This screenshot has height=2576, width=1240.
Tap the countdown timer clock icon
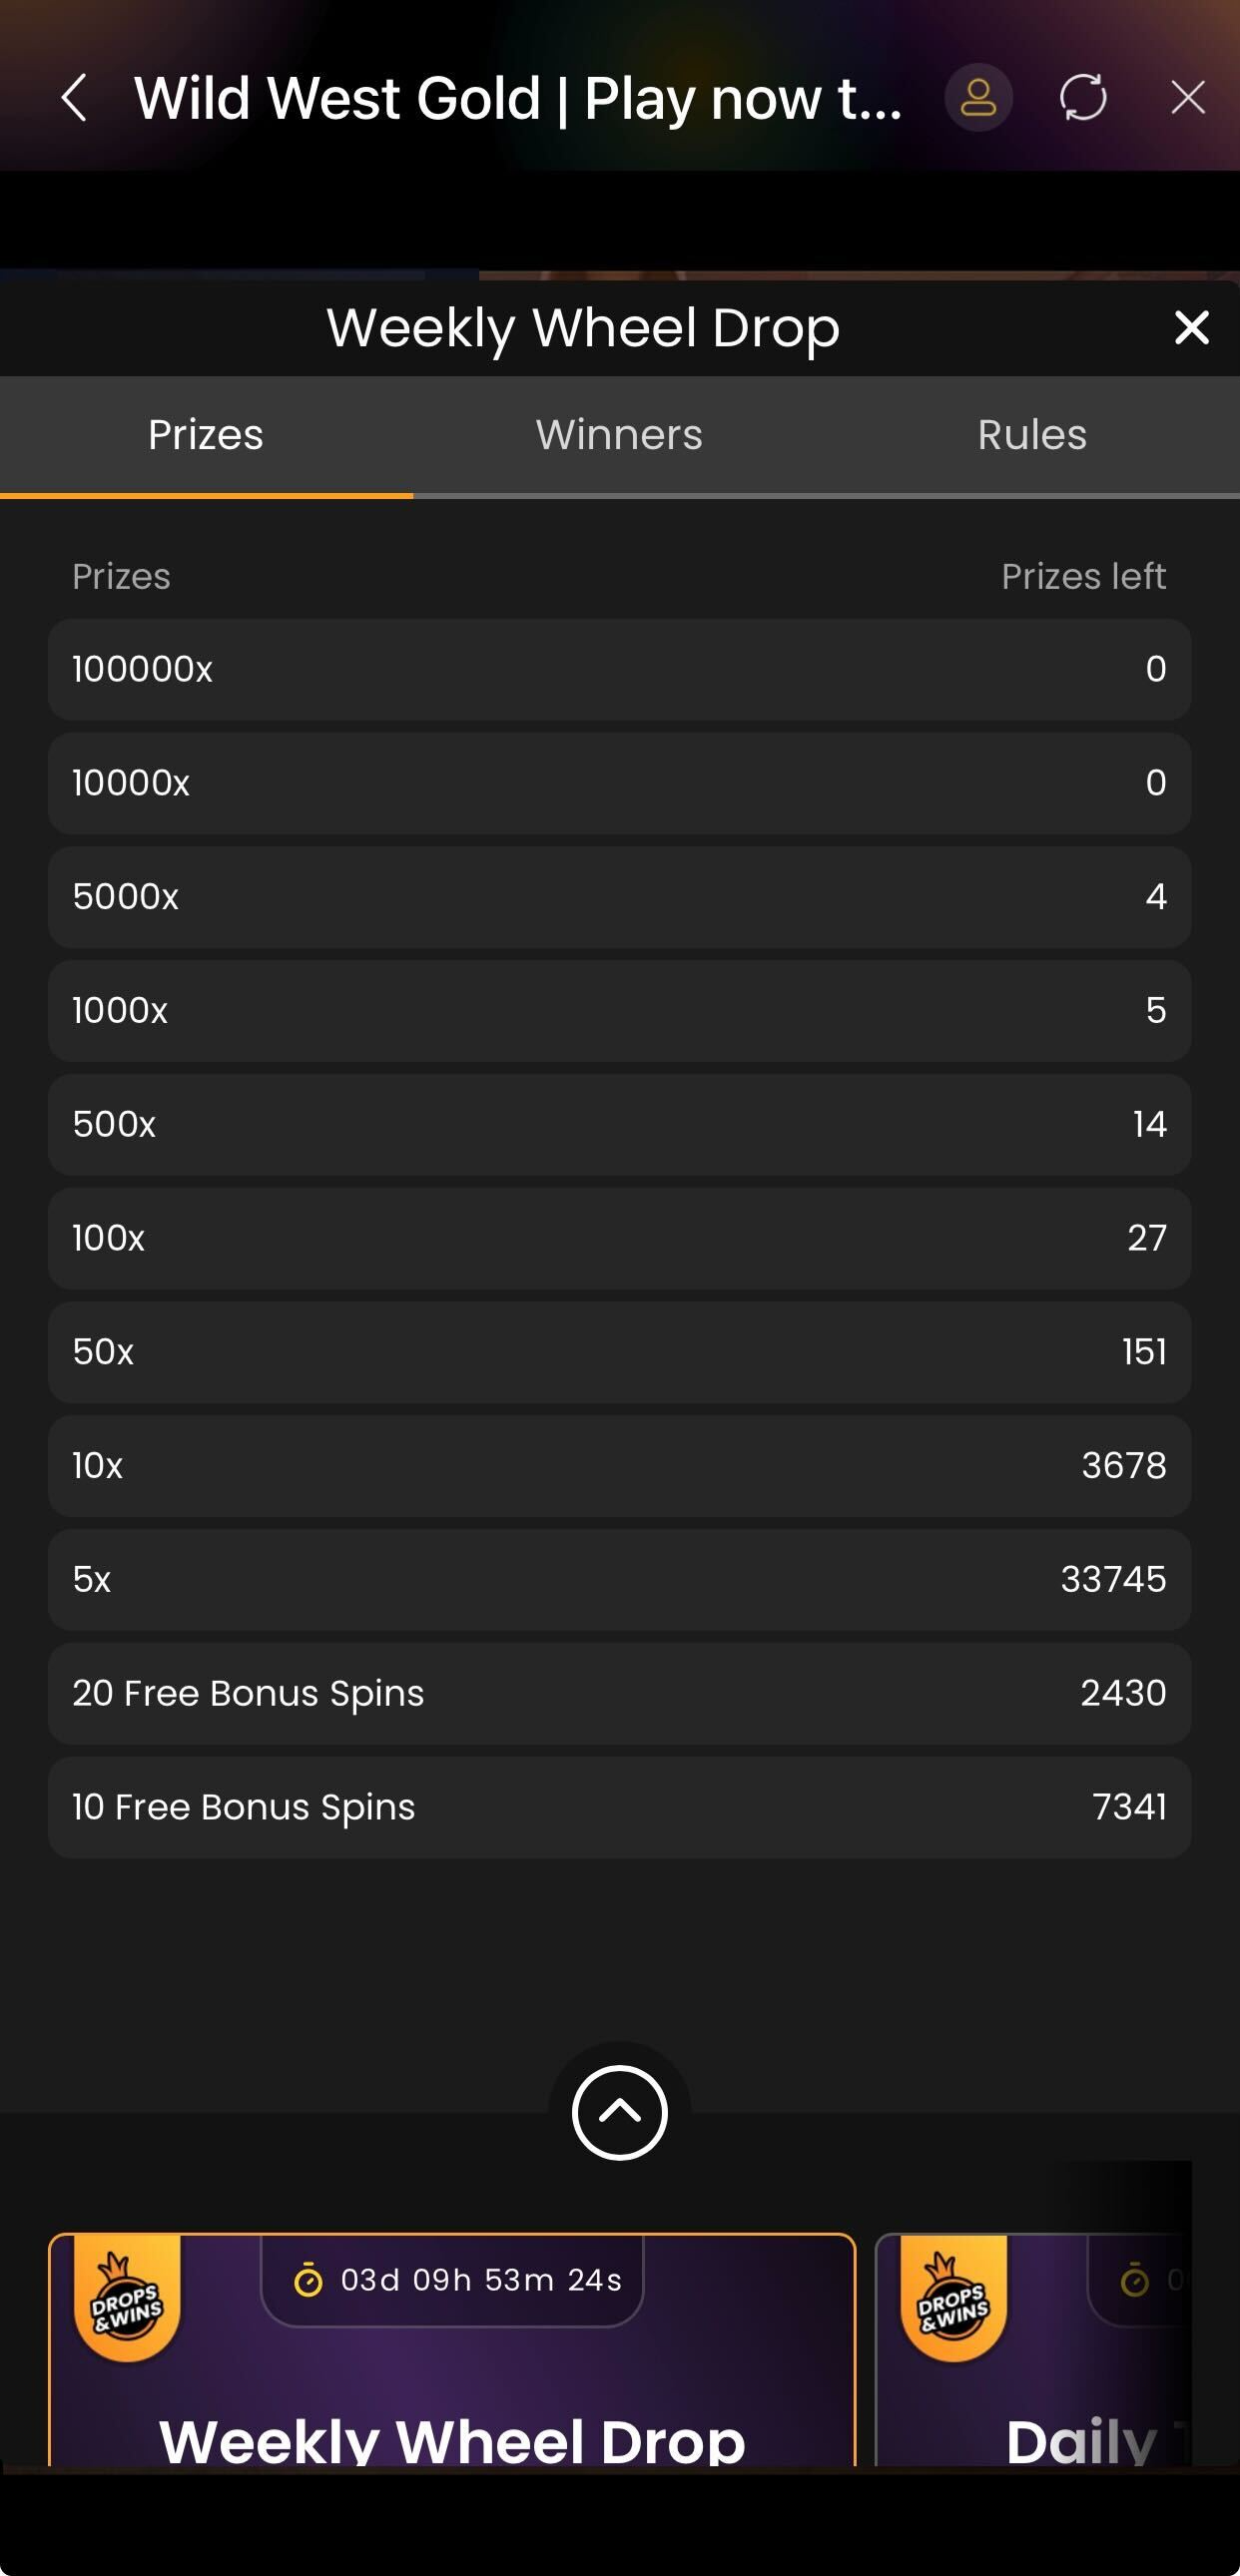coord(308,2281)
